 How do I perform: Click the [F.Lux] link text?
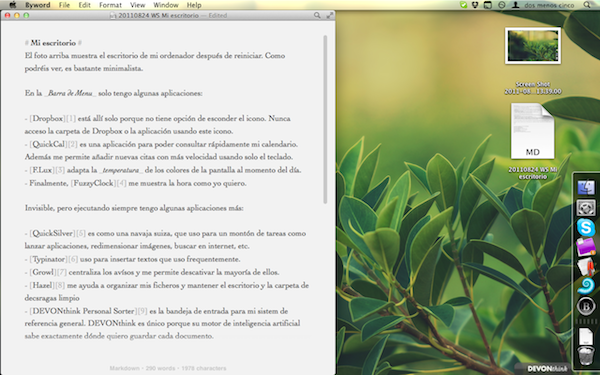(42, 170)
